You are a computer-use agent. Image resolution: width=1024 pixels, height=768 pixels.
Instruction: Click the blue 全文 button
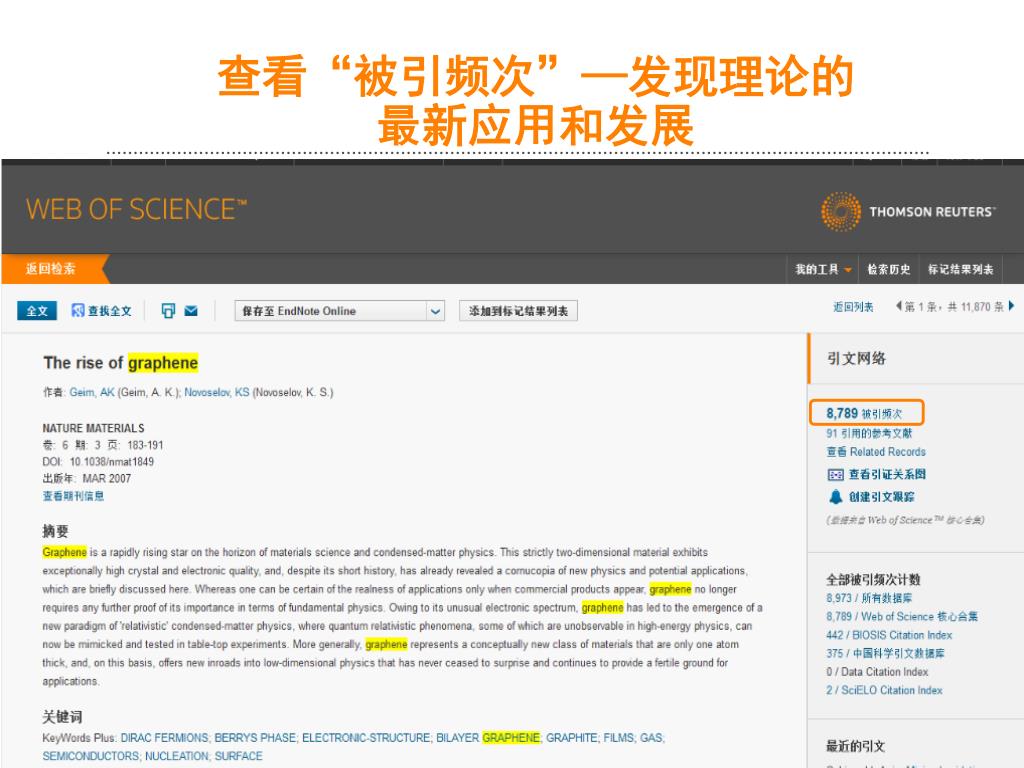point(37,311)
